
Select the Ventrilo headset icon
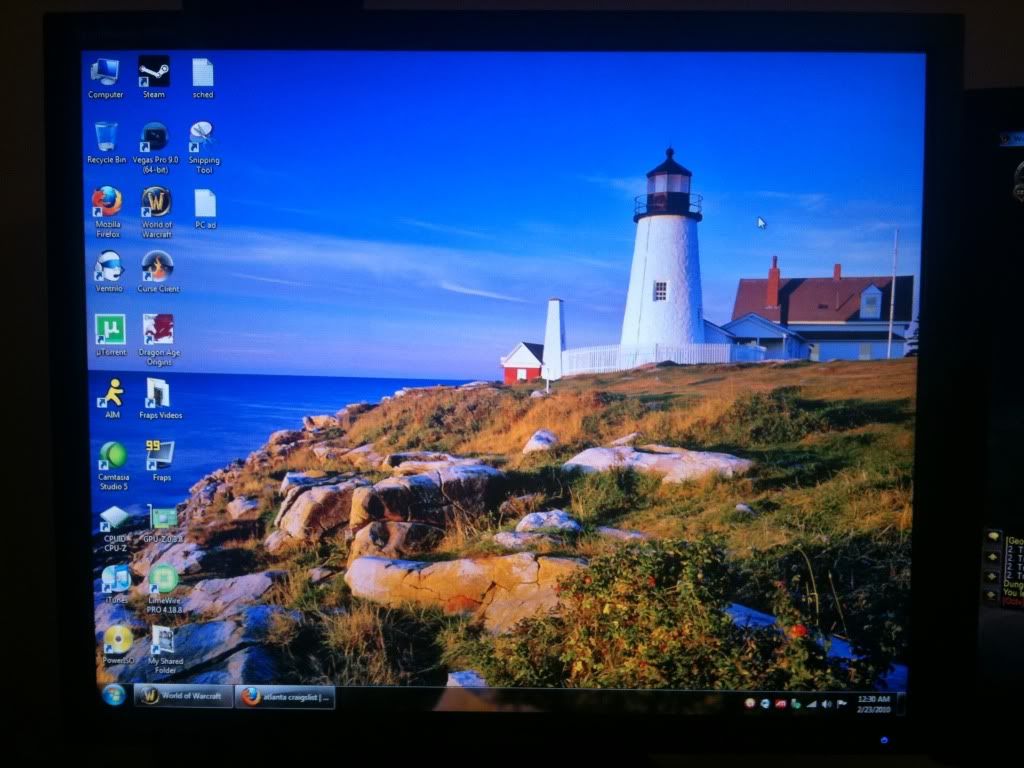tap(108, 266)
